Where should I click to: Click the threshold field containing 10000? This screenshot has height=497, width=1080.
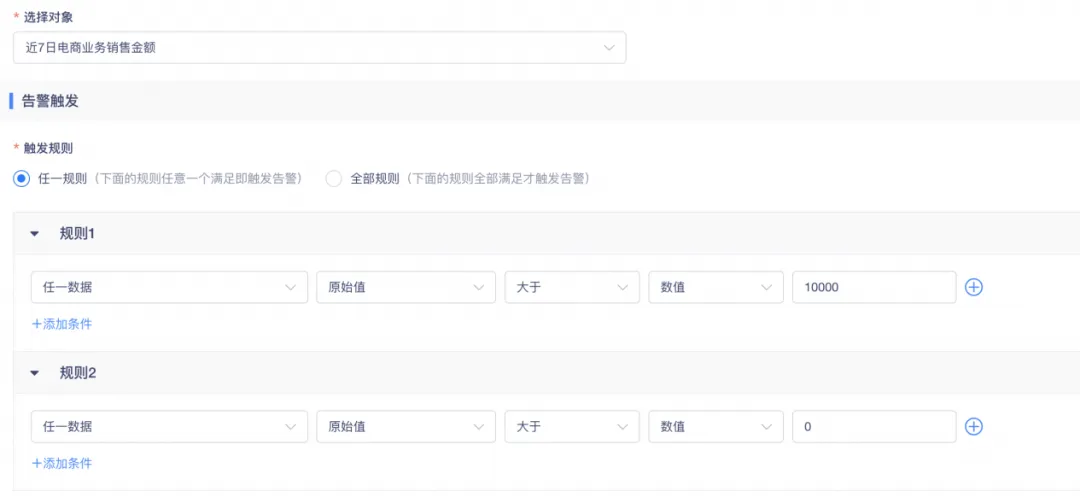click(x=873, y=287)
